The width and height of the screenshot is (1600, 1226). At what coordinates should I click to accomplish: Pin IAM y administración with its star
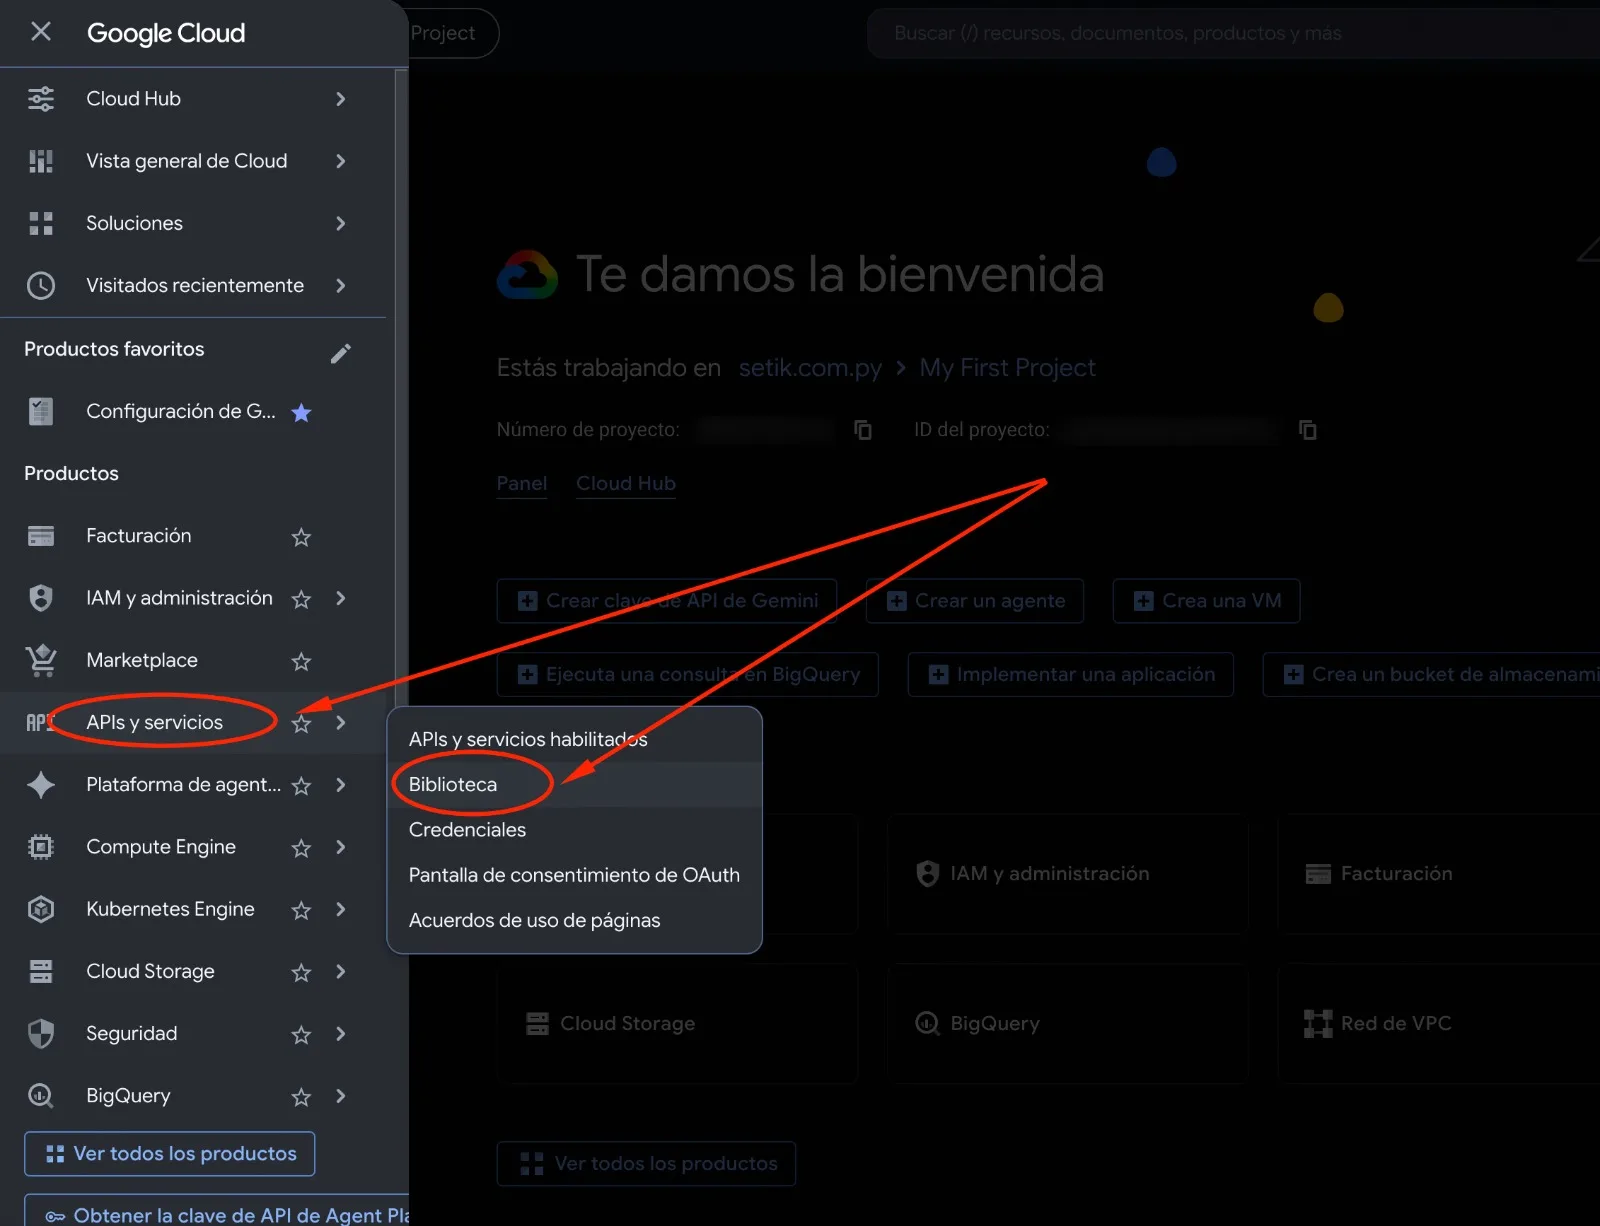click(301, 599)
